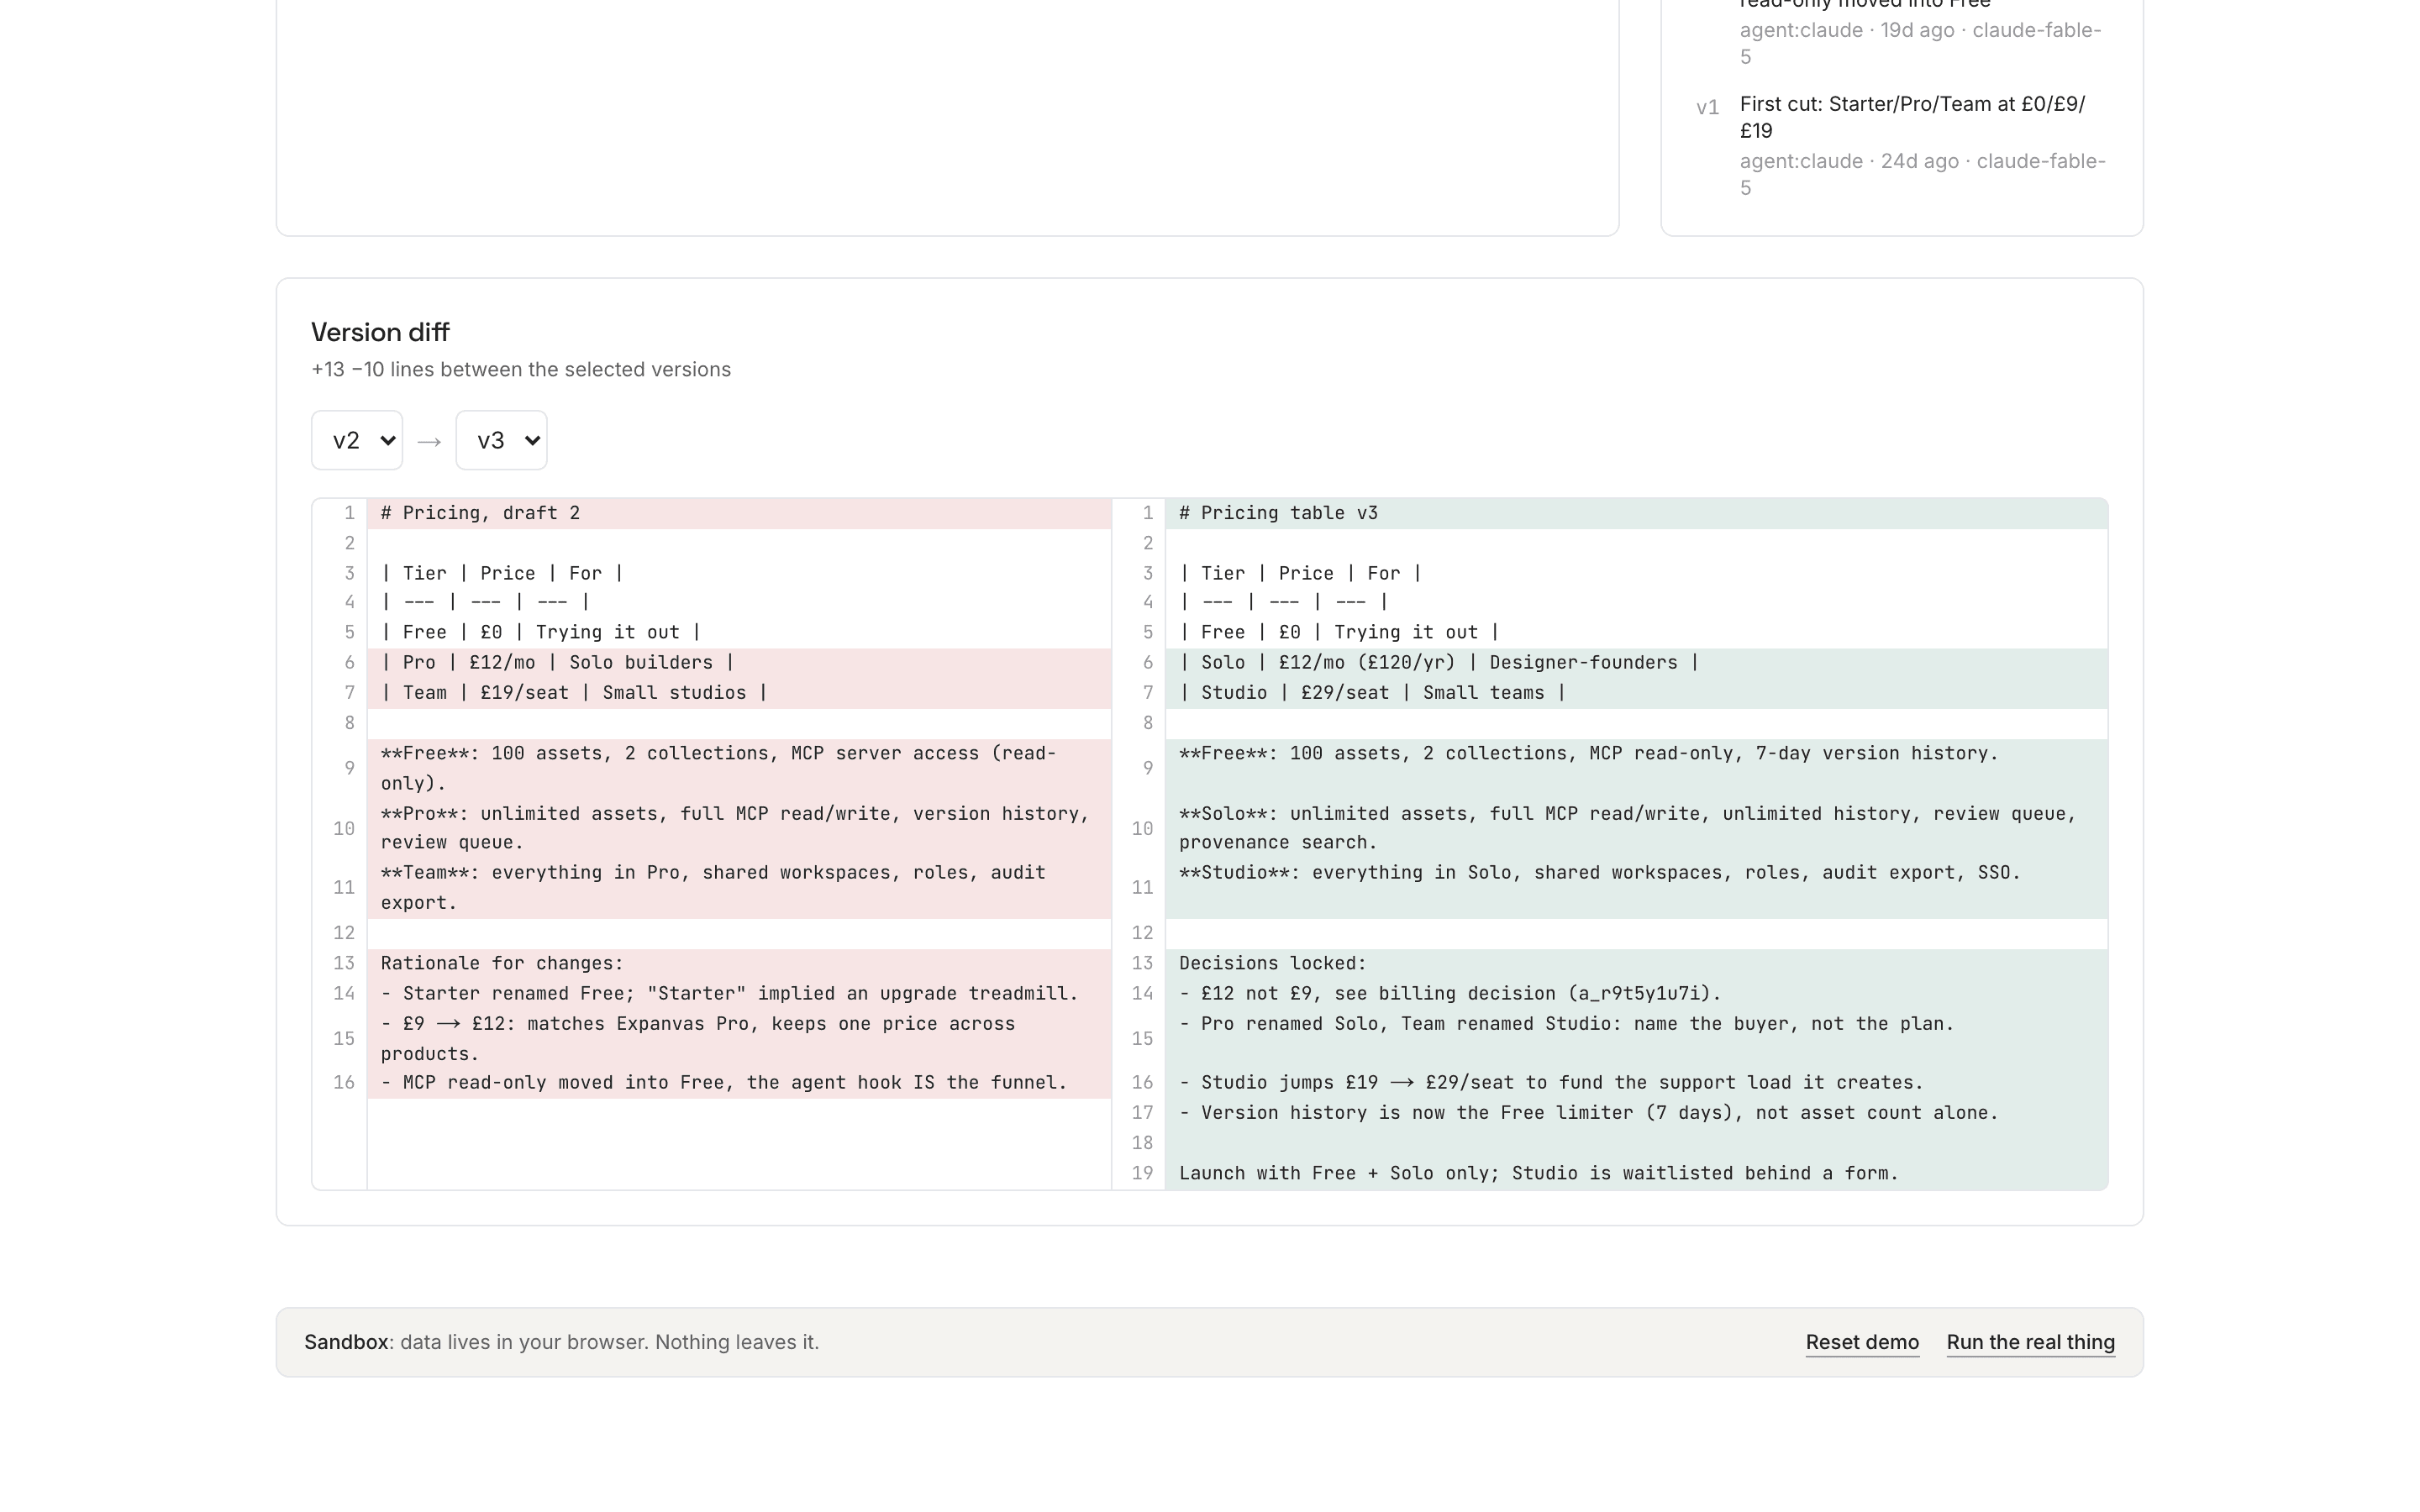The width and height of the screenshot is (2420, 1512).
Task: Click the "Decisions locked:" line
Action: [x=1636, y=964]
